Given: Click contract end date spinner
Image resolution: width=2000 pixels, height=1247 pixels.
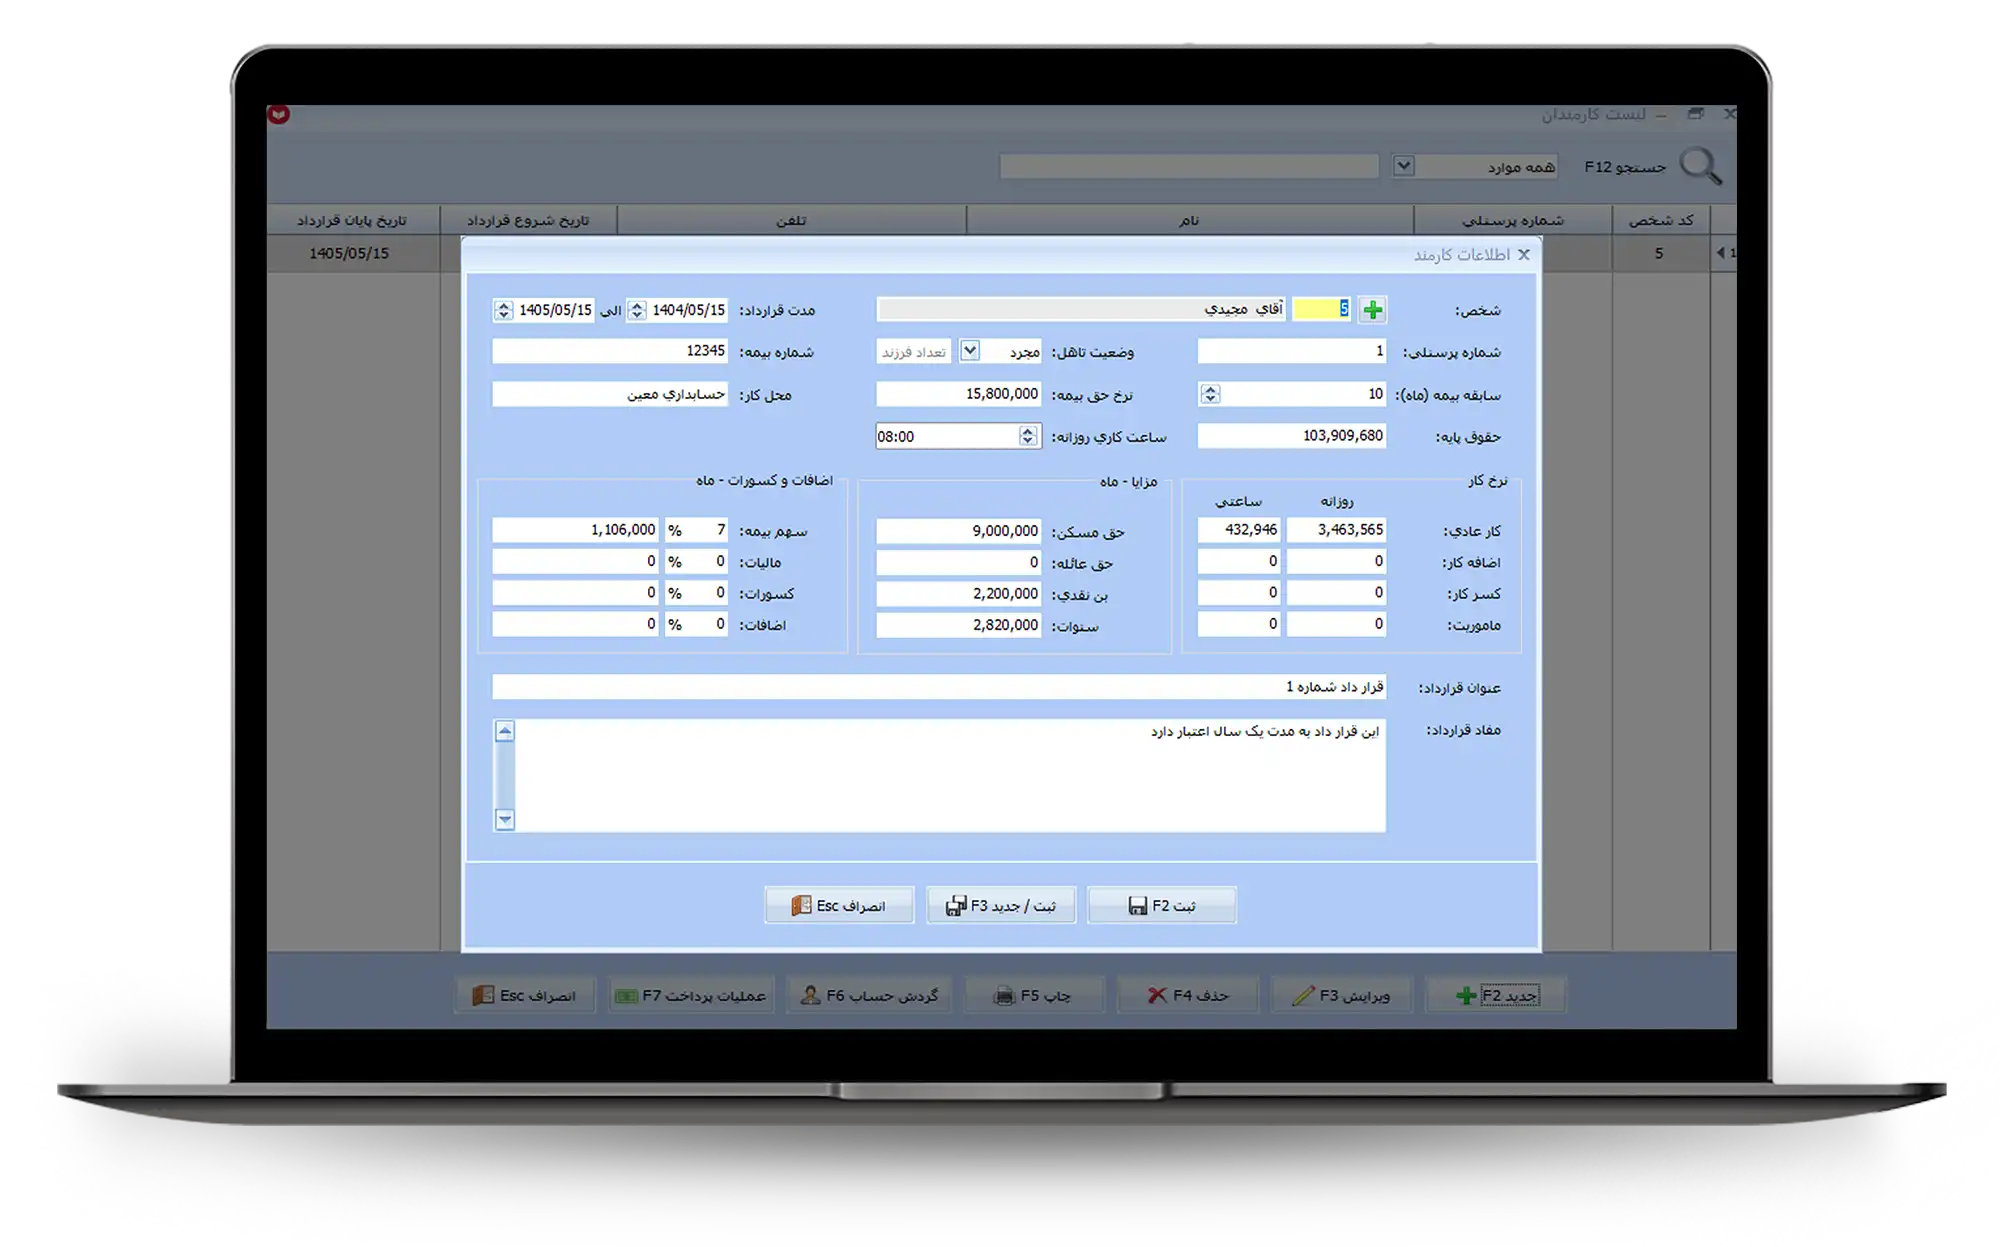Looking at the screenshot, I should (503, 310).
